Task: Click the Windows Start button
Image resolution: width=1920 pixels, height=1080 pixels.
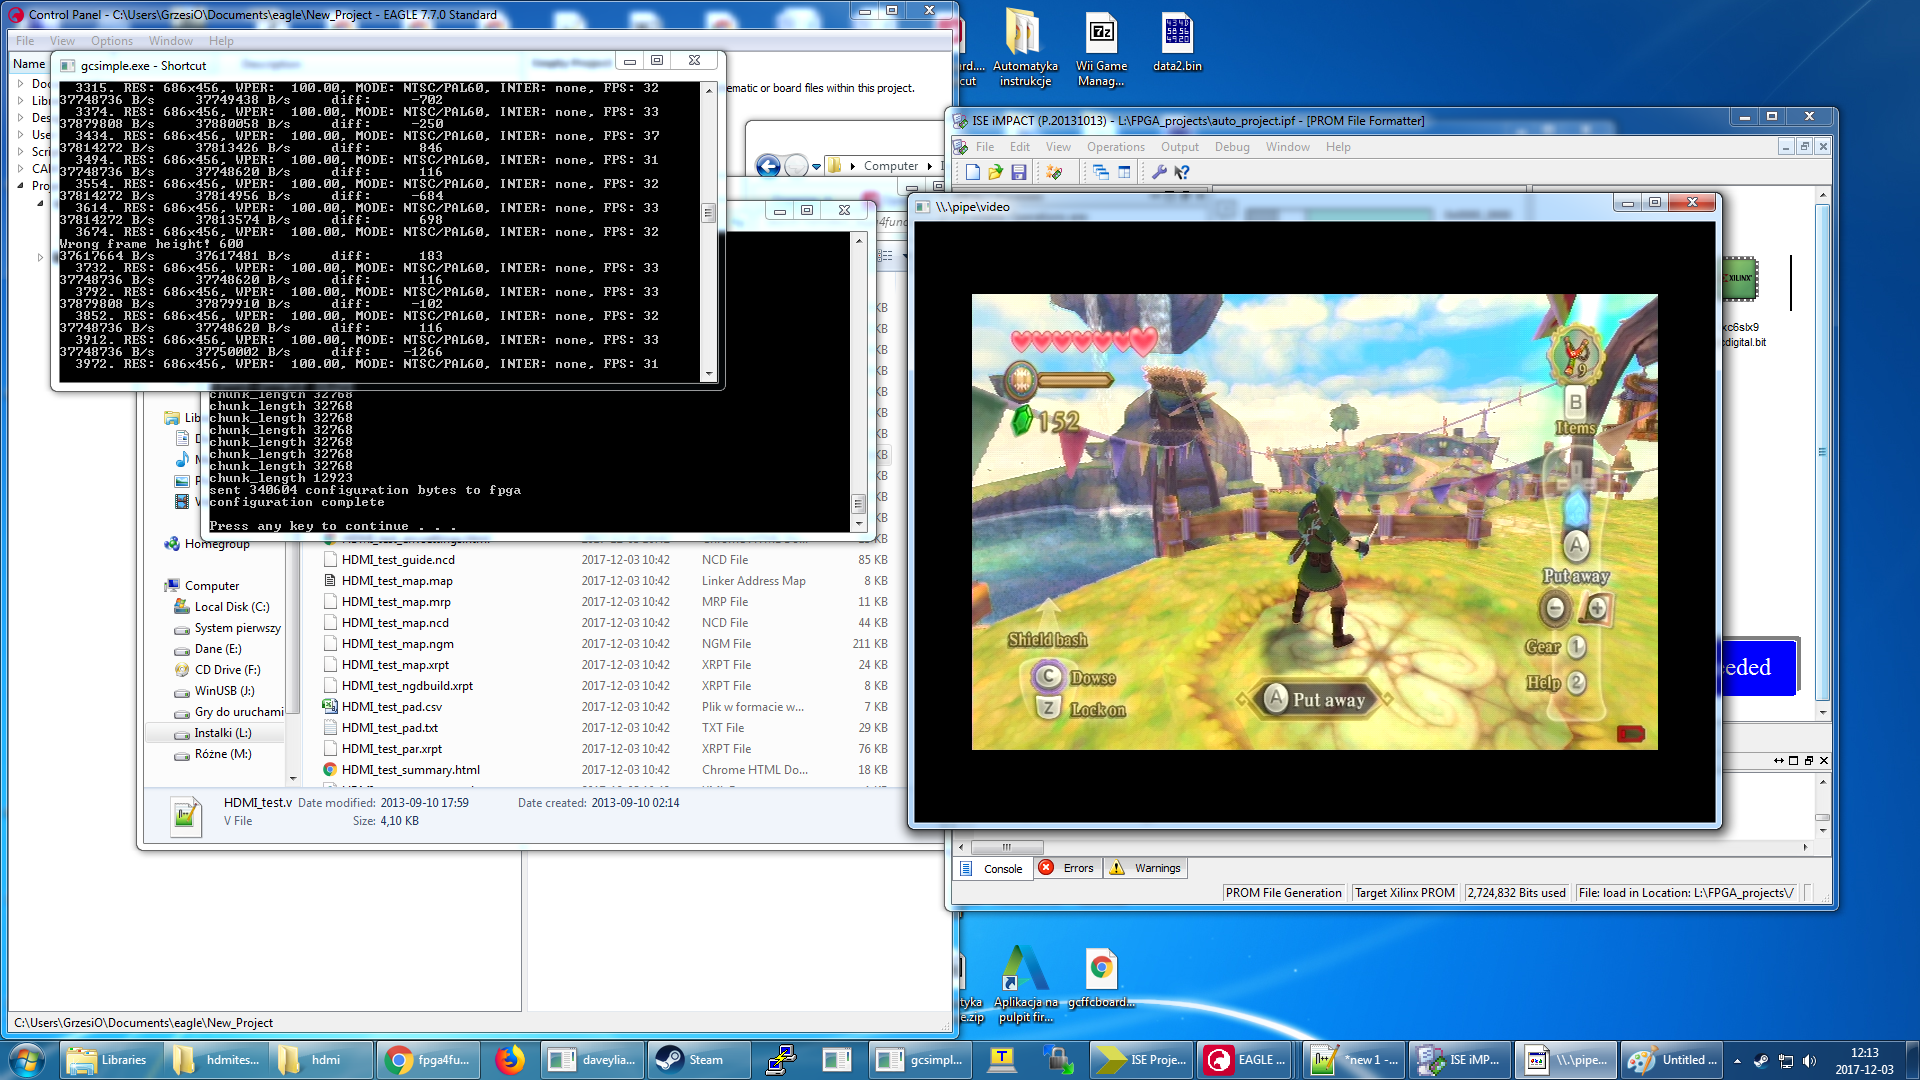Action: [27, 1060]
